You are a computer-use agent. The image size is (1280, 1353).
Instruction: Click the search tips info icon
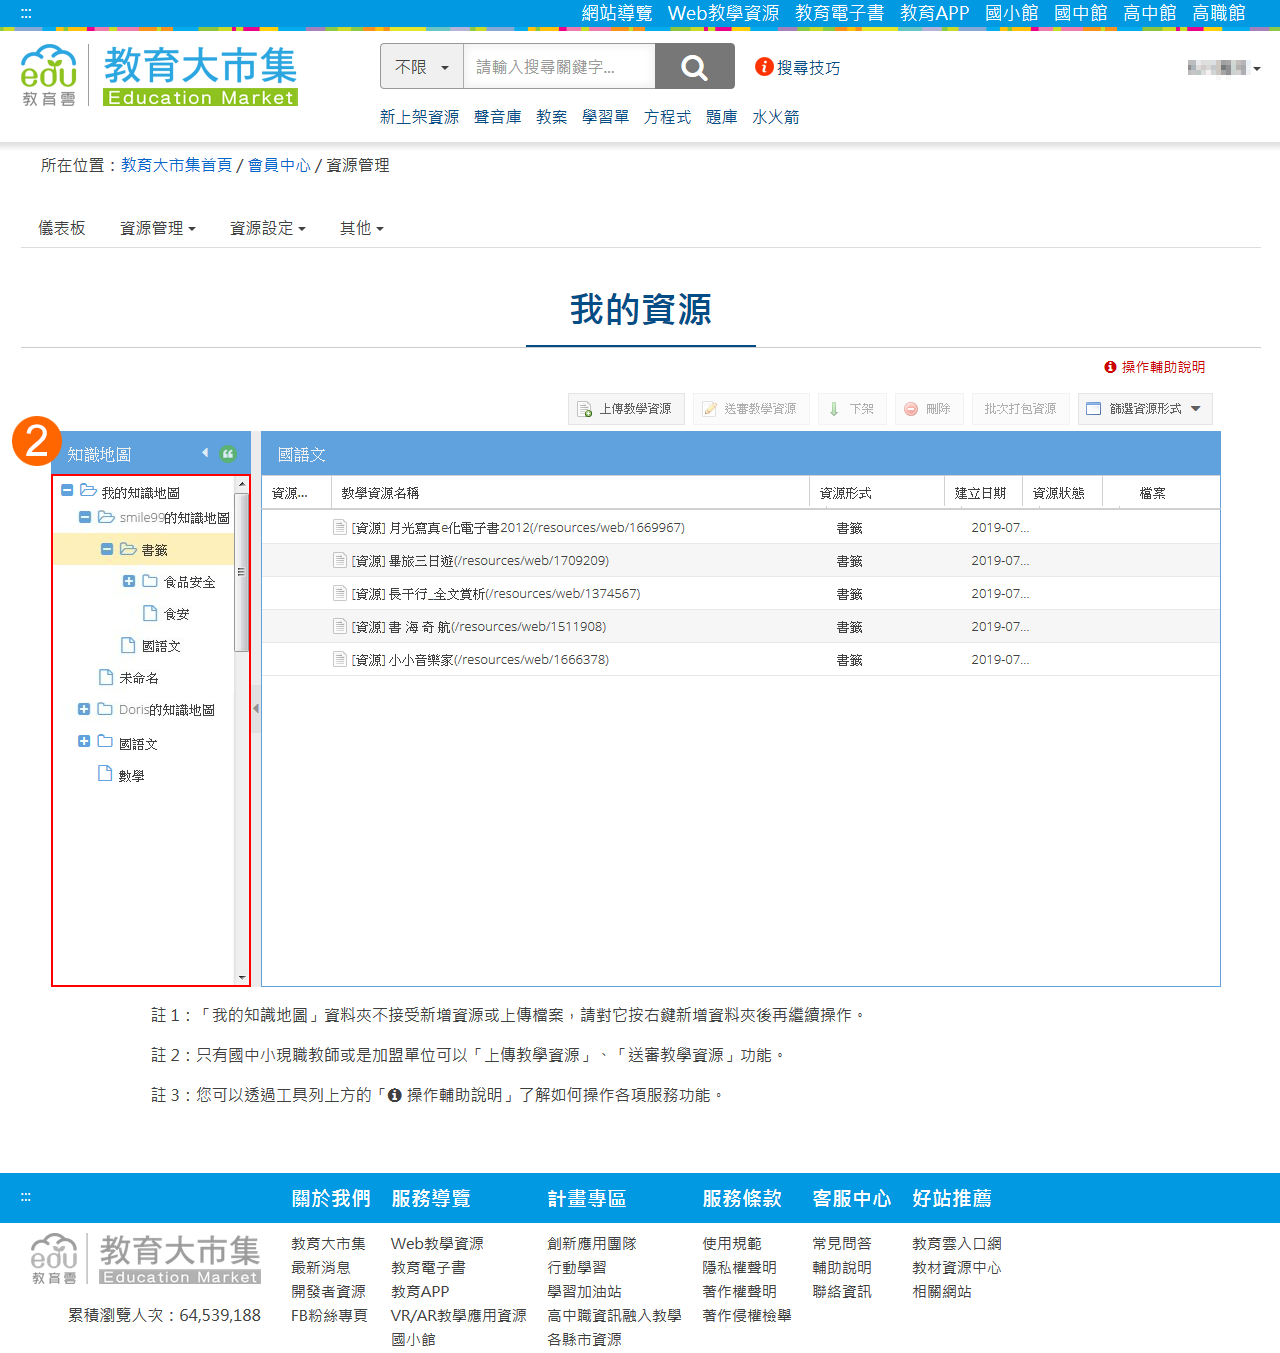coord(764,67)
